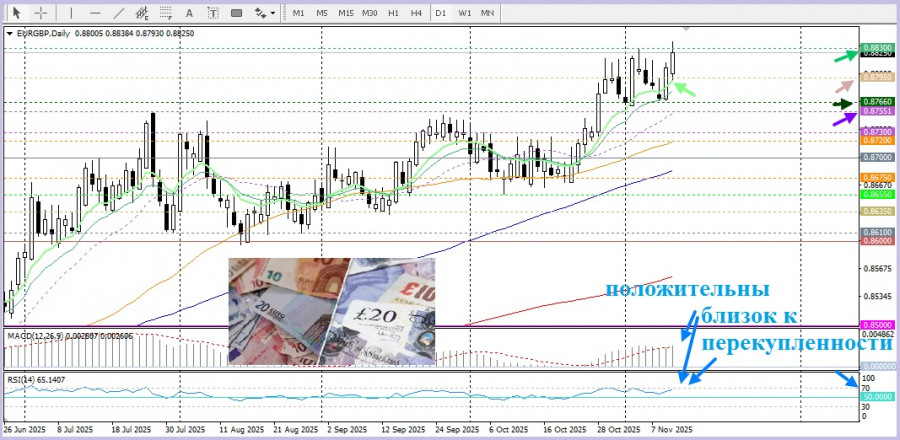
Task: Toggle the D1 daily timeframe
Action: pos(441,13)
